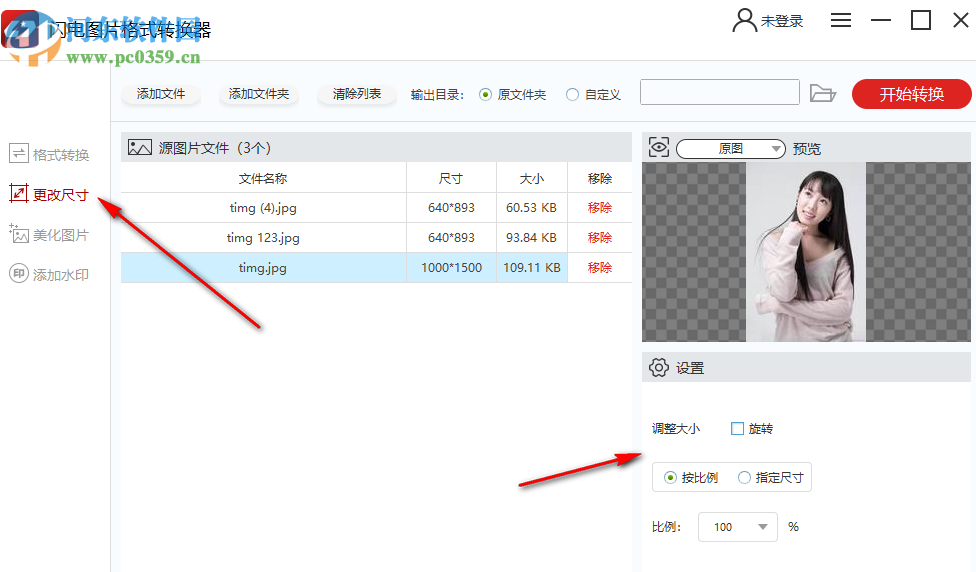This screenshot has height=572, width=976.
Task: Click the 尺寸 column header
Action: [451, 178]
